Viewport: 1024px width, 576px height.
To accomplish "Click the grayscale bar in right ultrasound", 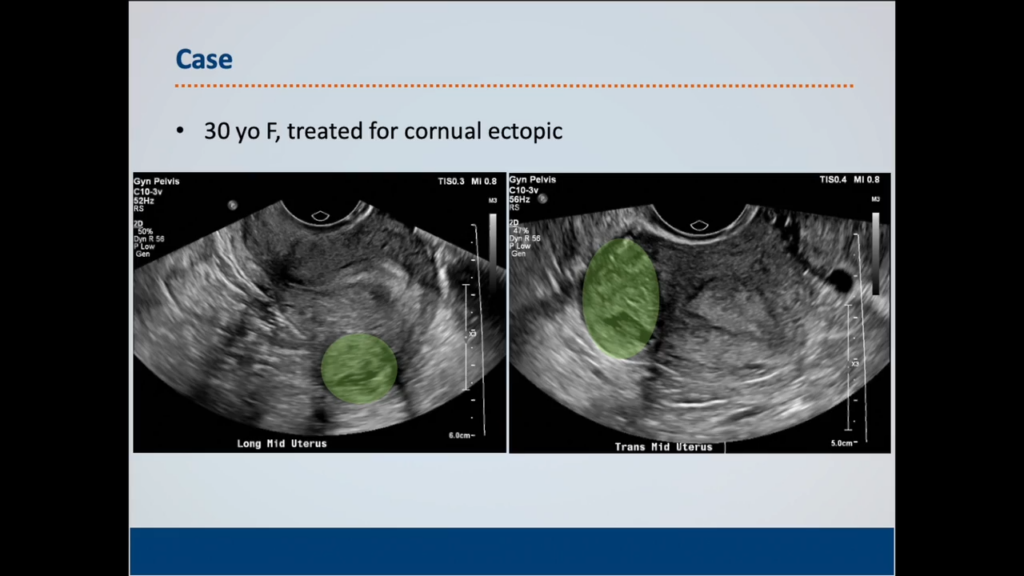I will point(876,253).
